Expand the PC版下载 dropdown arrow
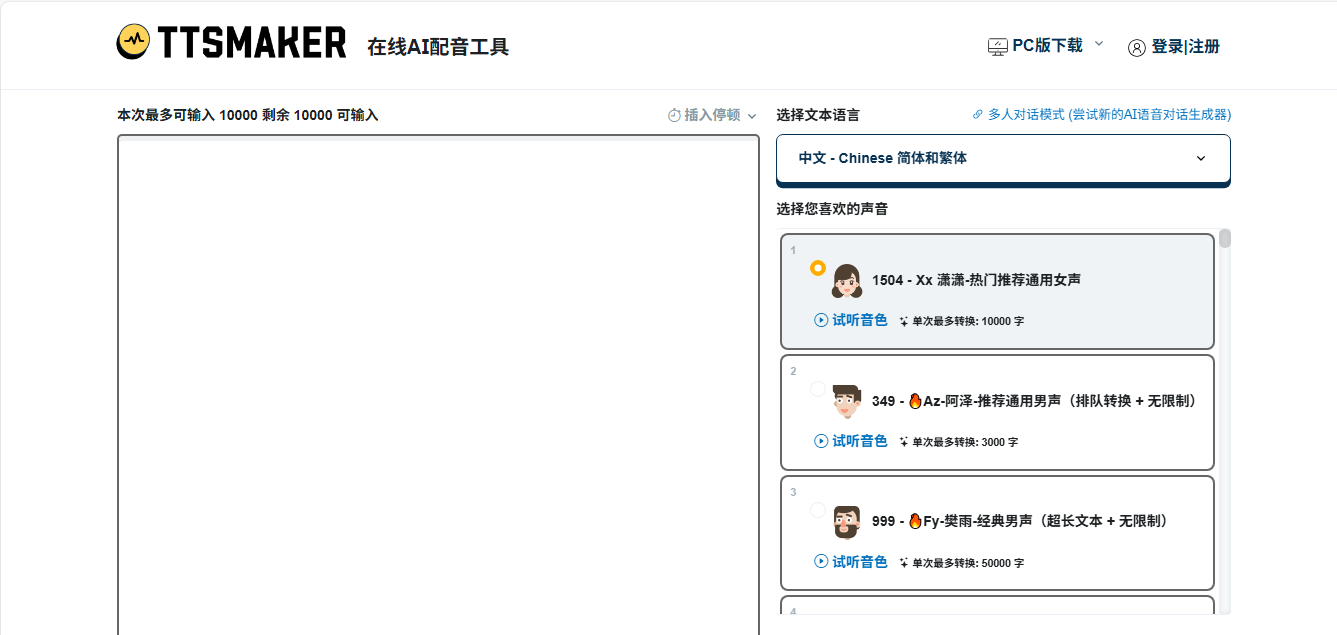Screen dimensions: 1337x635 [1099, 44]
